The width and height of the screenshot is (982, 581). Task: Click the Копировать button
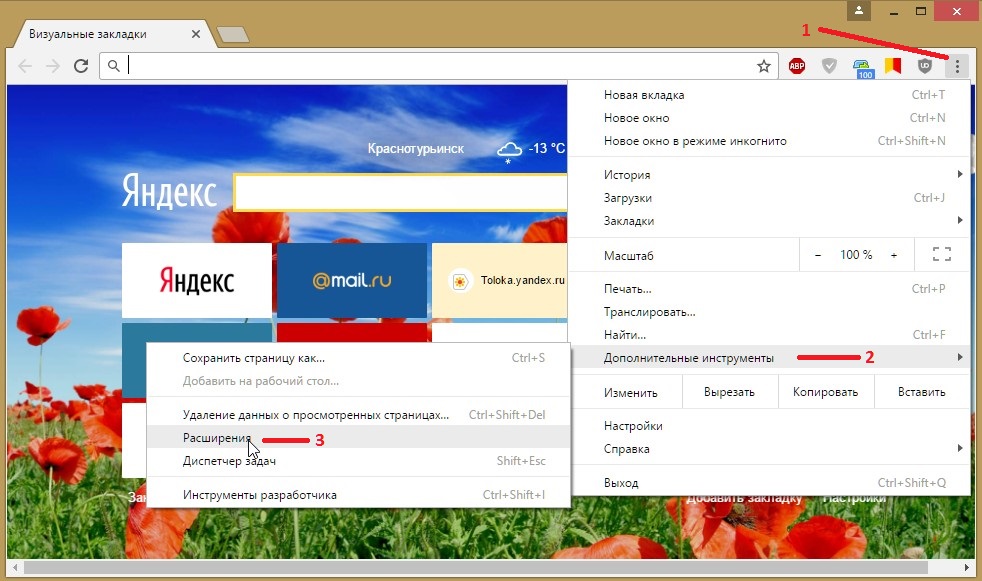[x=825, y=392]
